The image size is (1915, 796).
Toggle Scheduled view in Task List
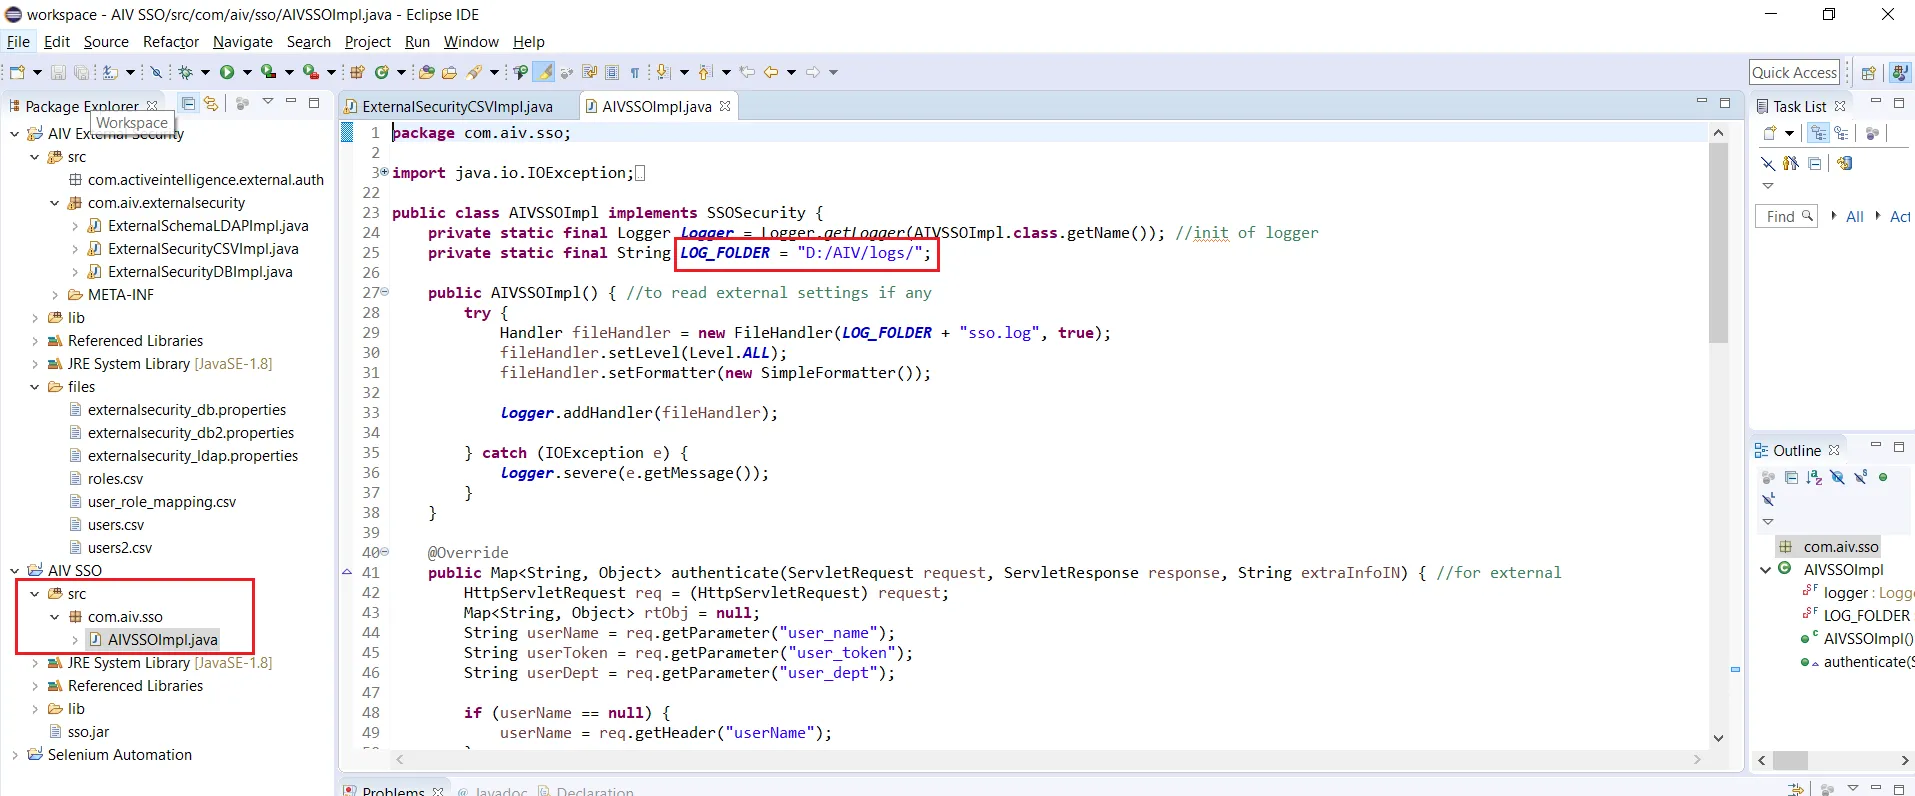(1841, 133)
